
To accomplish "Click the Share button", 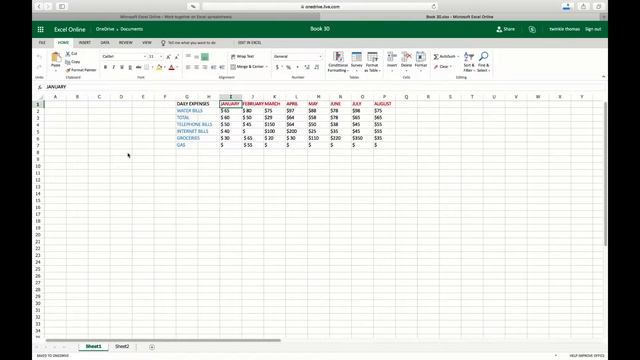I will point(505,29).
